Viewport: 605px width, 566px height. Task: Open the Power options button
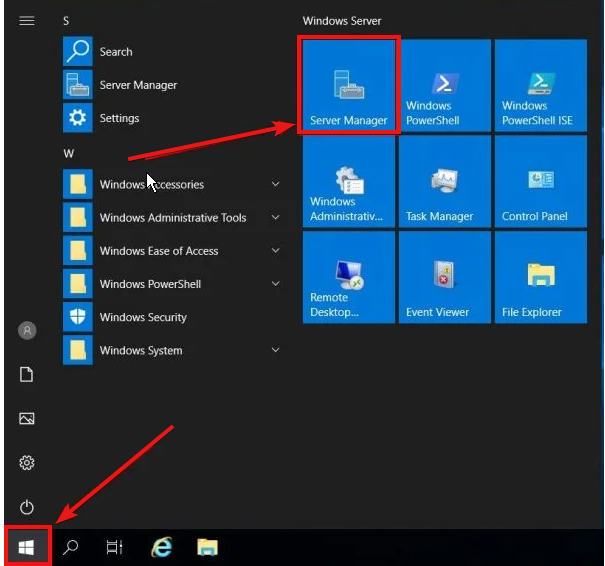(27, 507)
